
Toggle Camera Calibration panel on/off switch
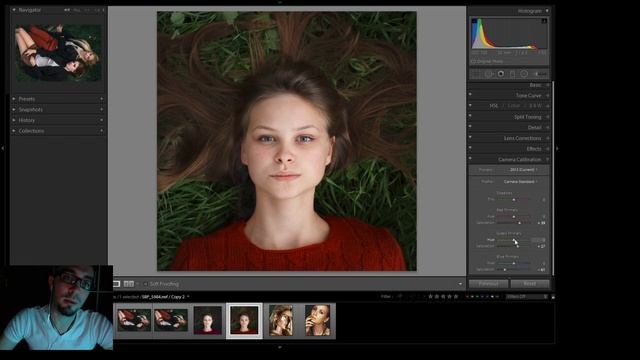pyautogui.click(x=470, y=159)
